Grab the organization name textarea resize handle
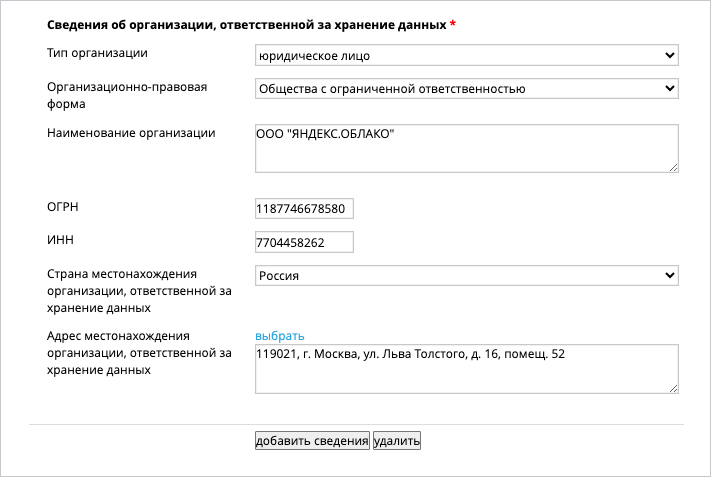Screen dimensions: 711x477 674,168
